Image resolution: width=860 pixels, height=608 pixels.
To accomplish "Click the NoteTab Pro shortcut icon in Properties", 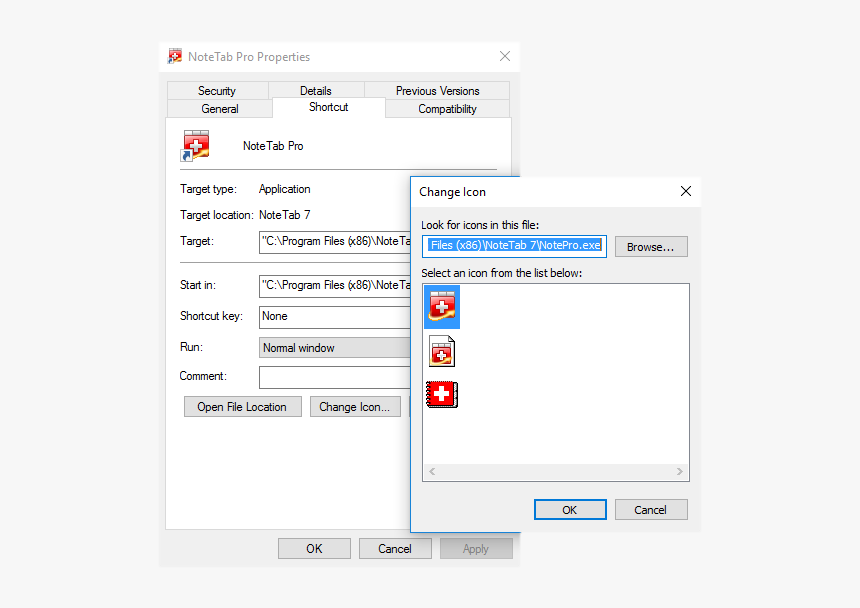I will [x=195, y=146].
